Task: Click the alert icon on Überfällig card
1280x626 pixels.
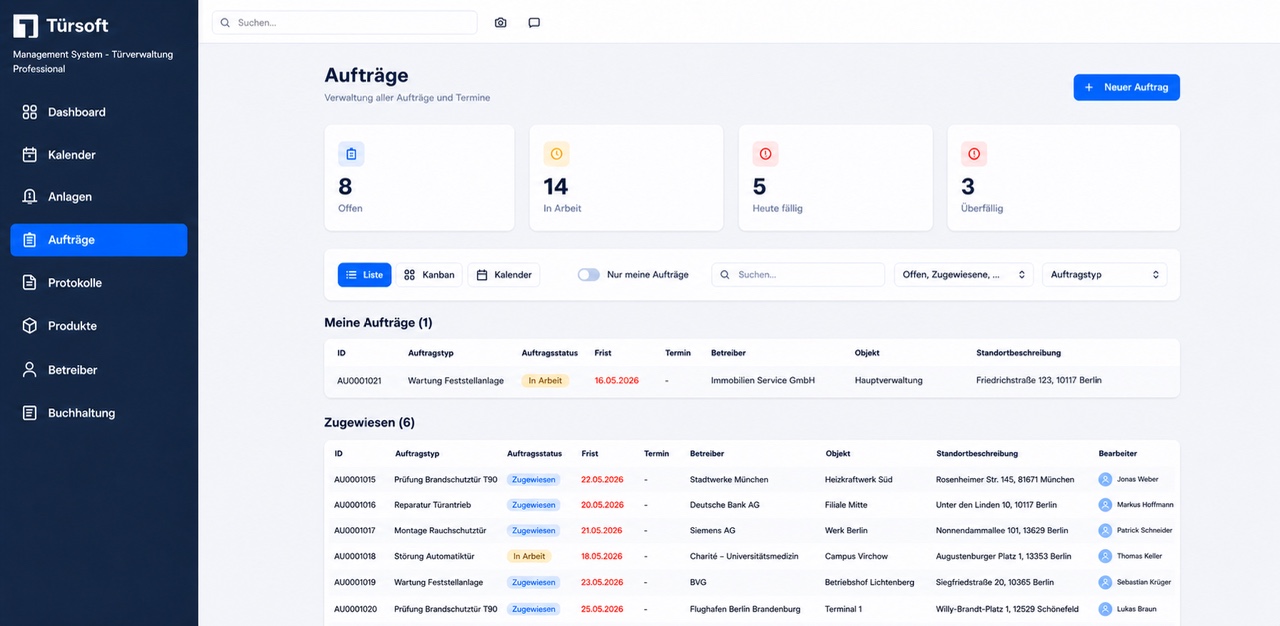Action: (x=974, y=154)
